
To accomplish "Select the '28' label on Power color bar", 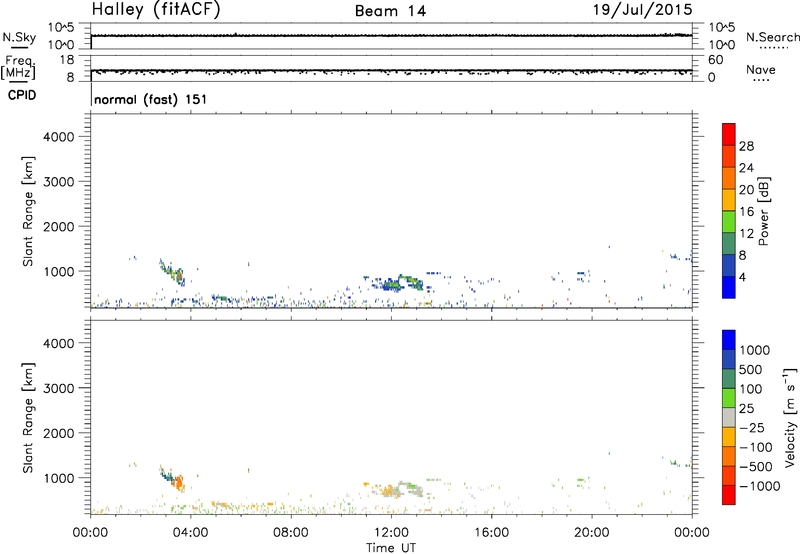I will pos(746,146).
